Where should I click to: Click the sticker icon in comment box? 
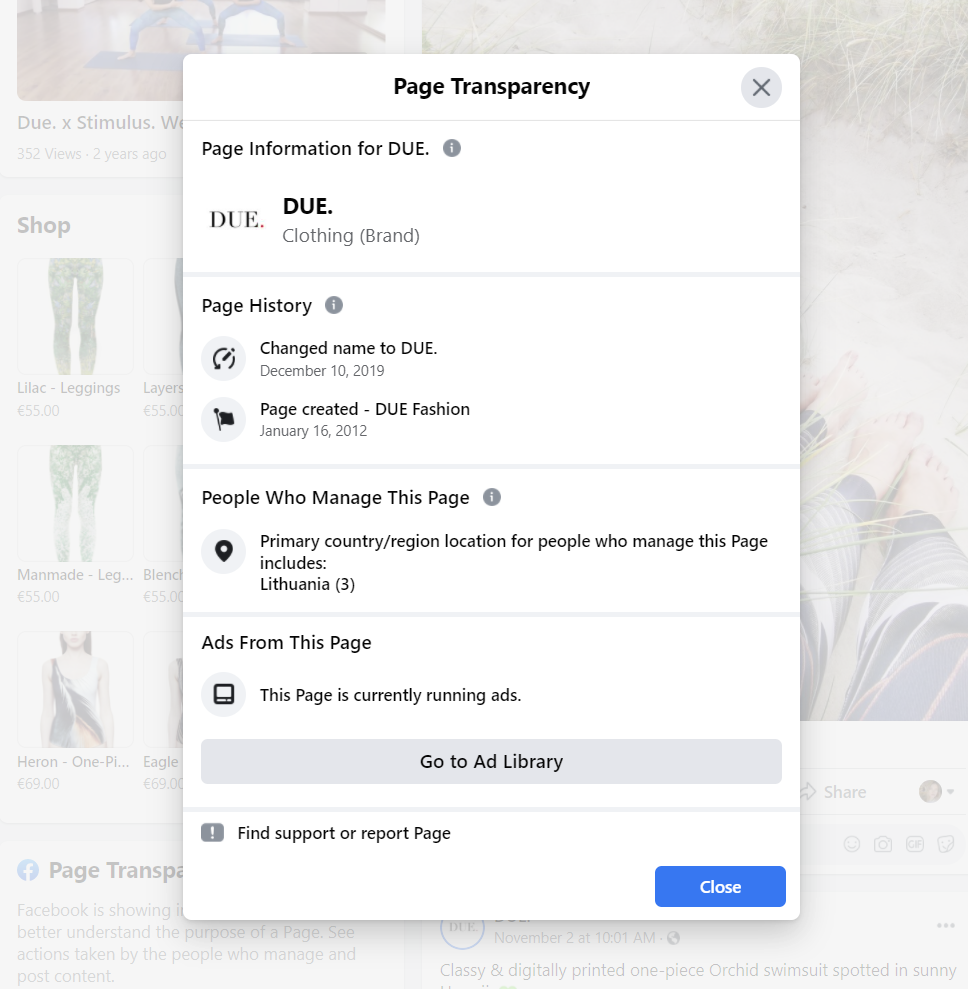pos(946,844)
